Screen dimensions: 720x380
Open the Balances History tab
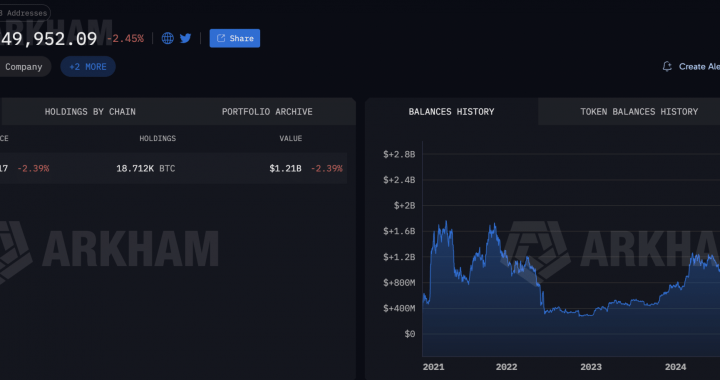click(451, 112)
